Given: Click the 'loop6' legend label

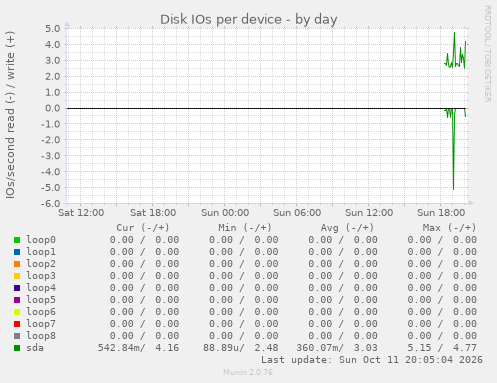Looking at the screenshot, I should (41, 312).
